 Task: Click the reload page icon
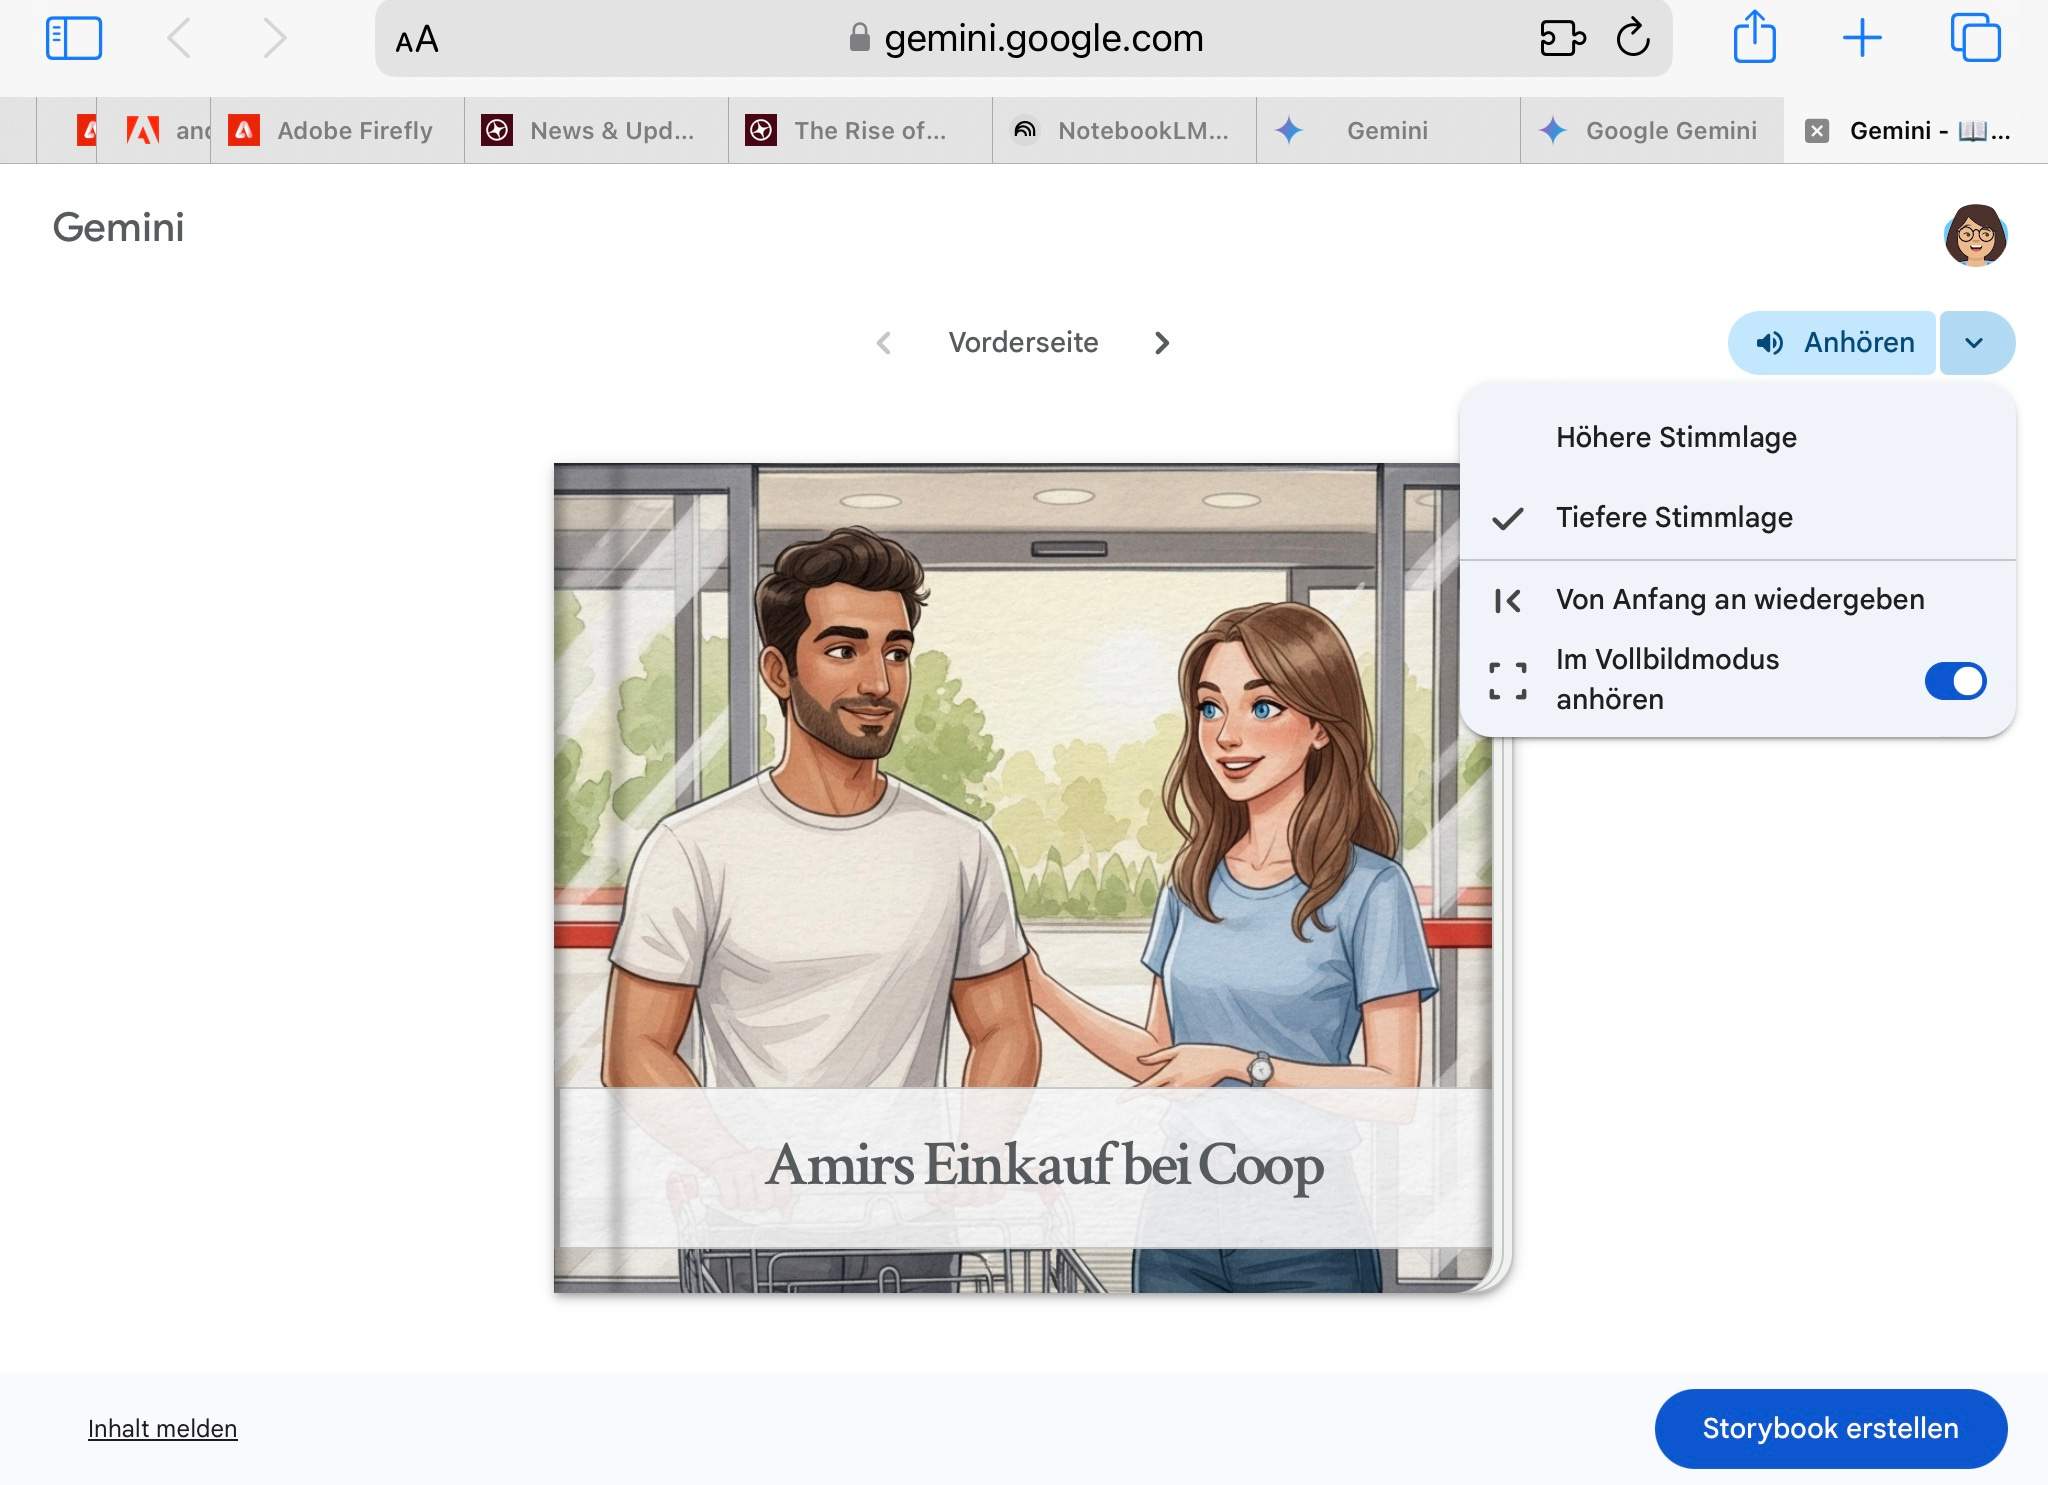1633,39
